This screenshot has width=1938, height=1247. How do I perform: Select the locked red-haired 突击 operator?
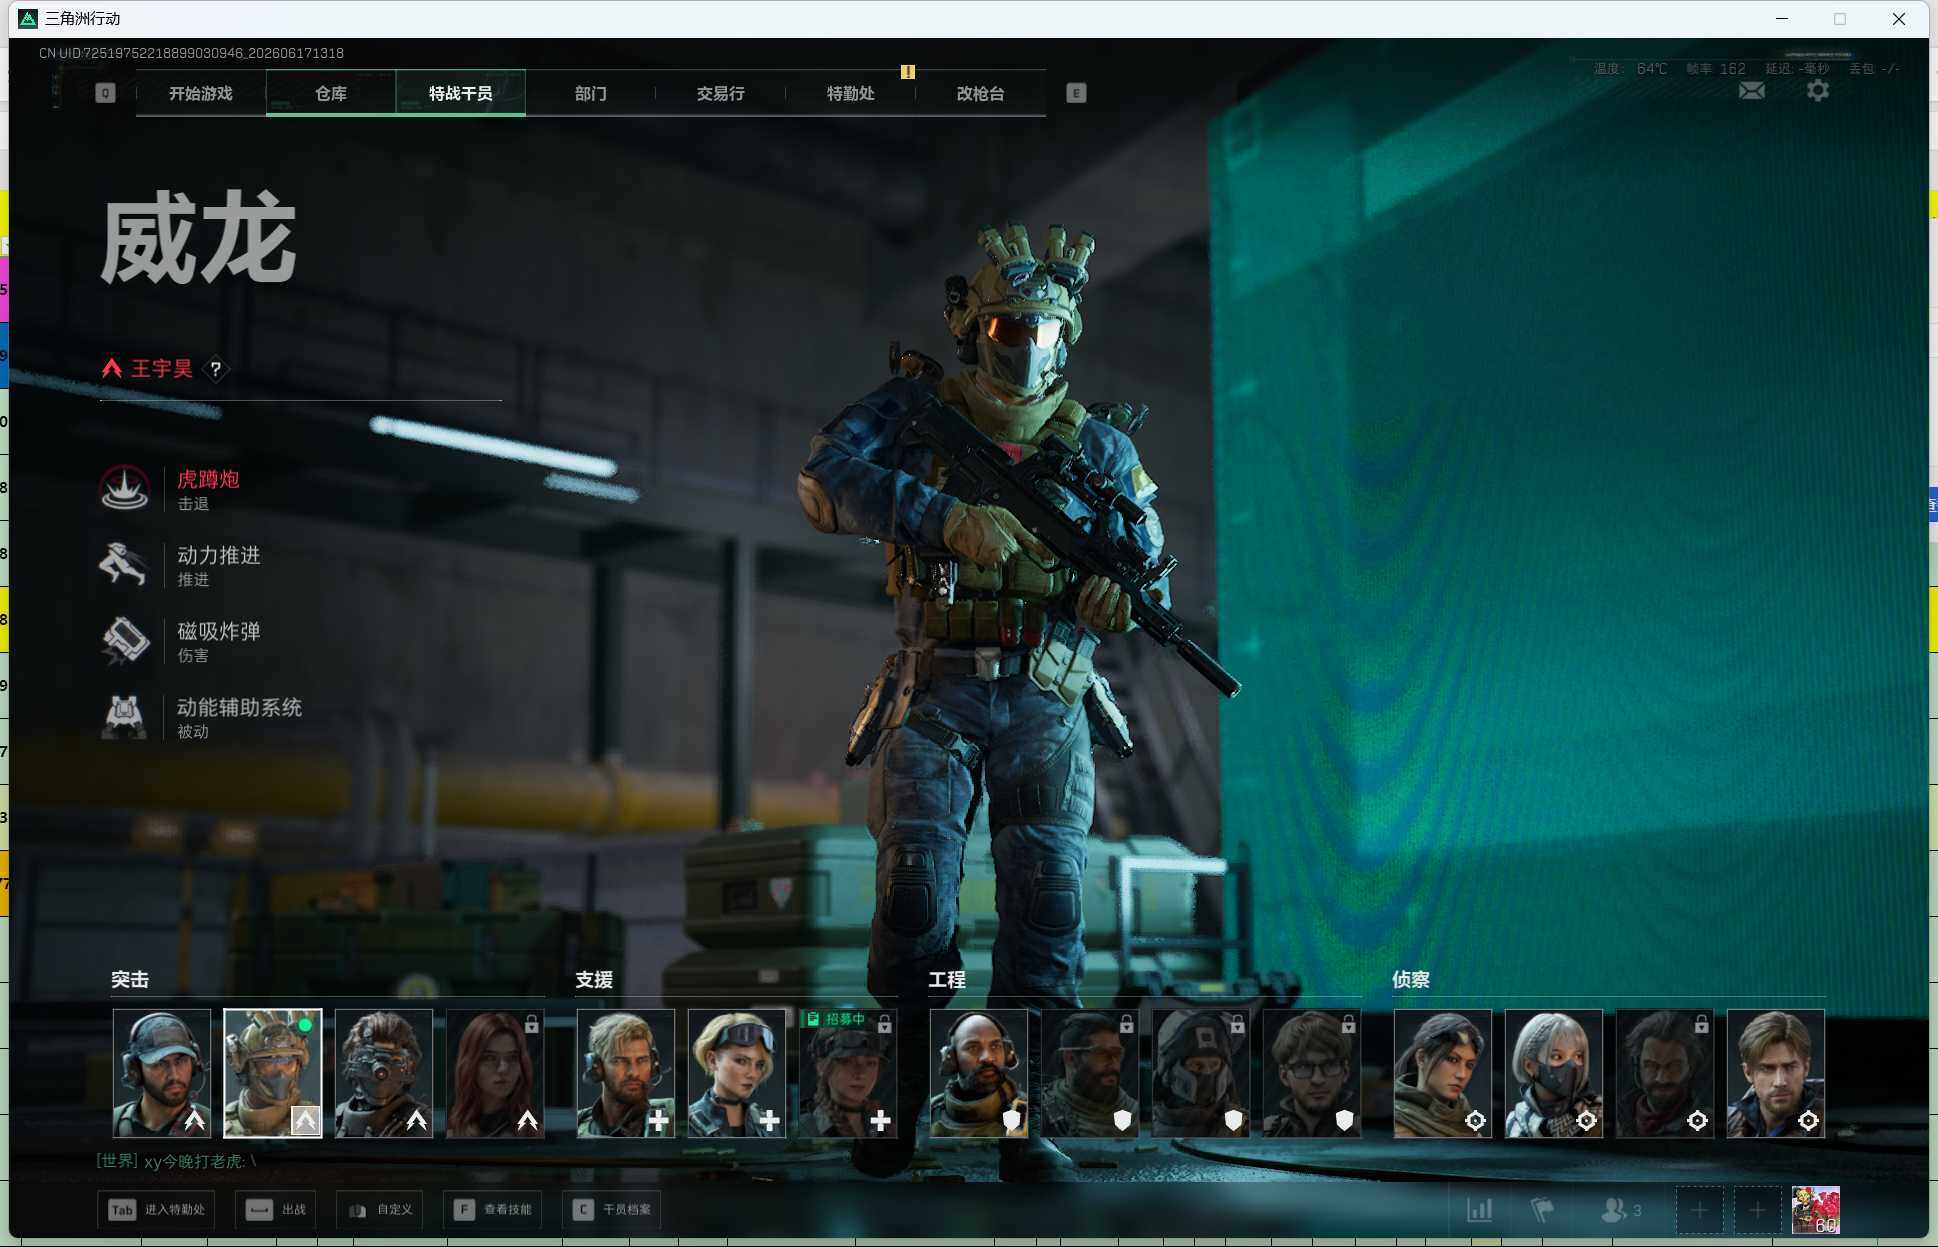pos(495,1073)
